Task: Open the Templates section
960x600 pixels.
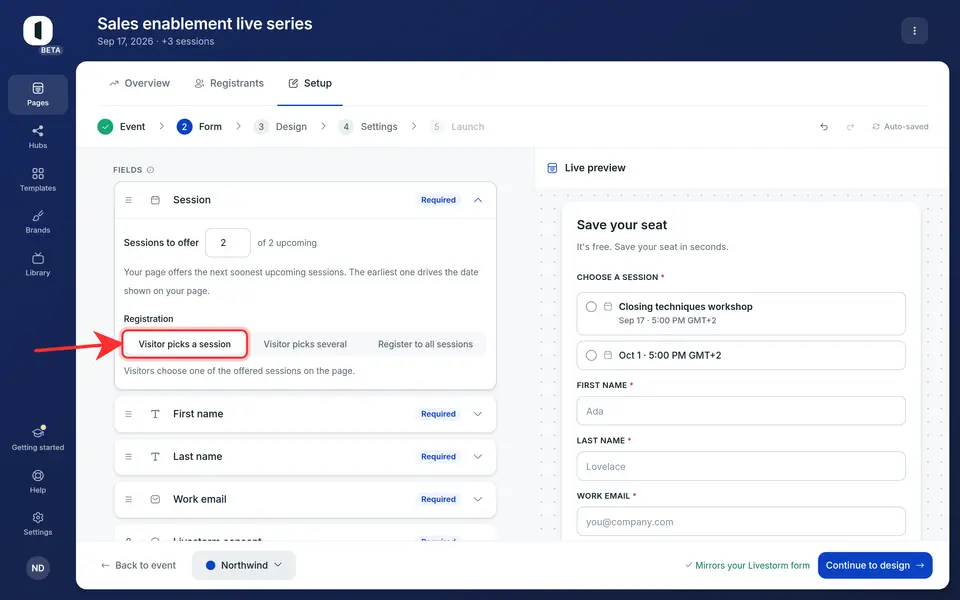Action: [x=38, y=179]
